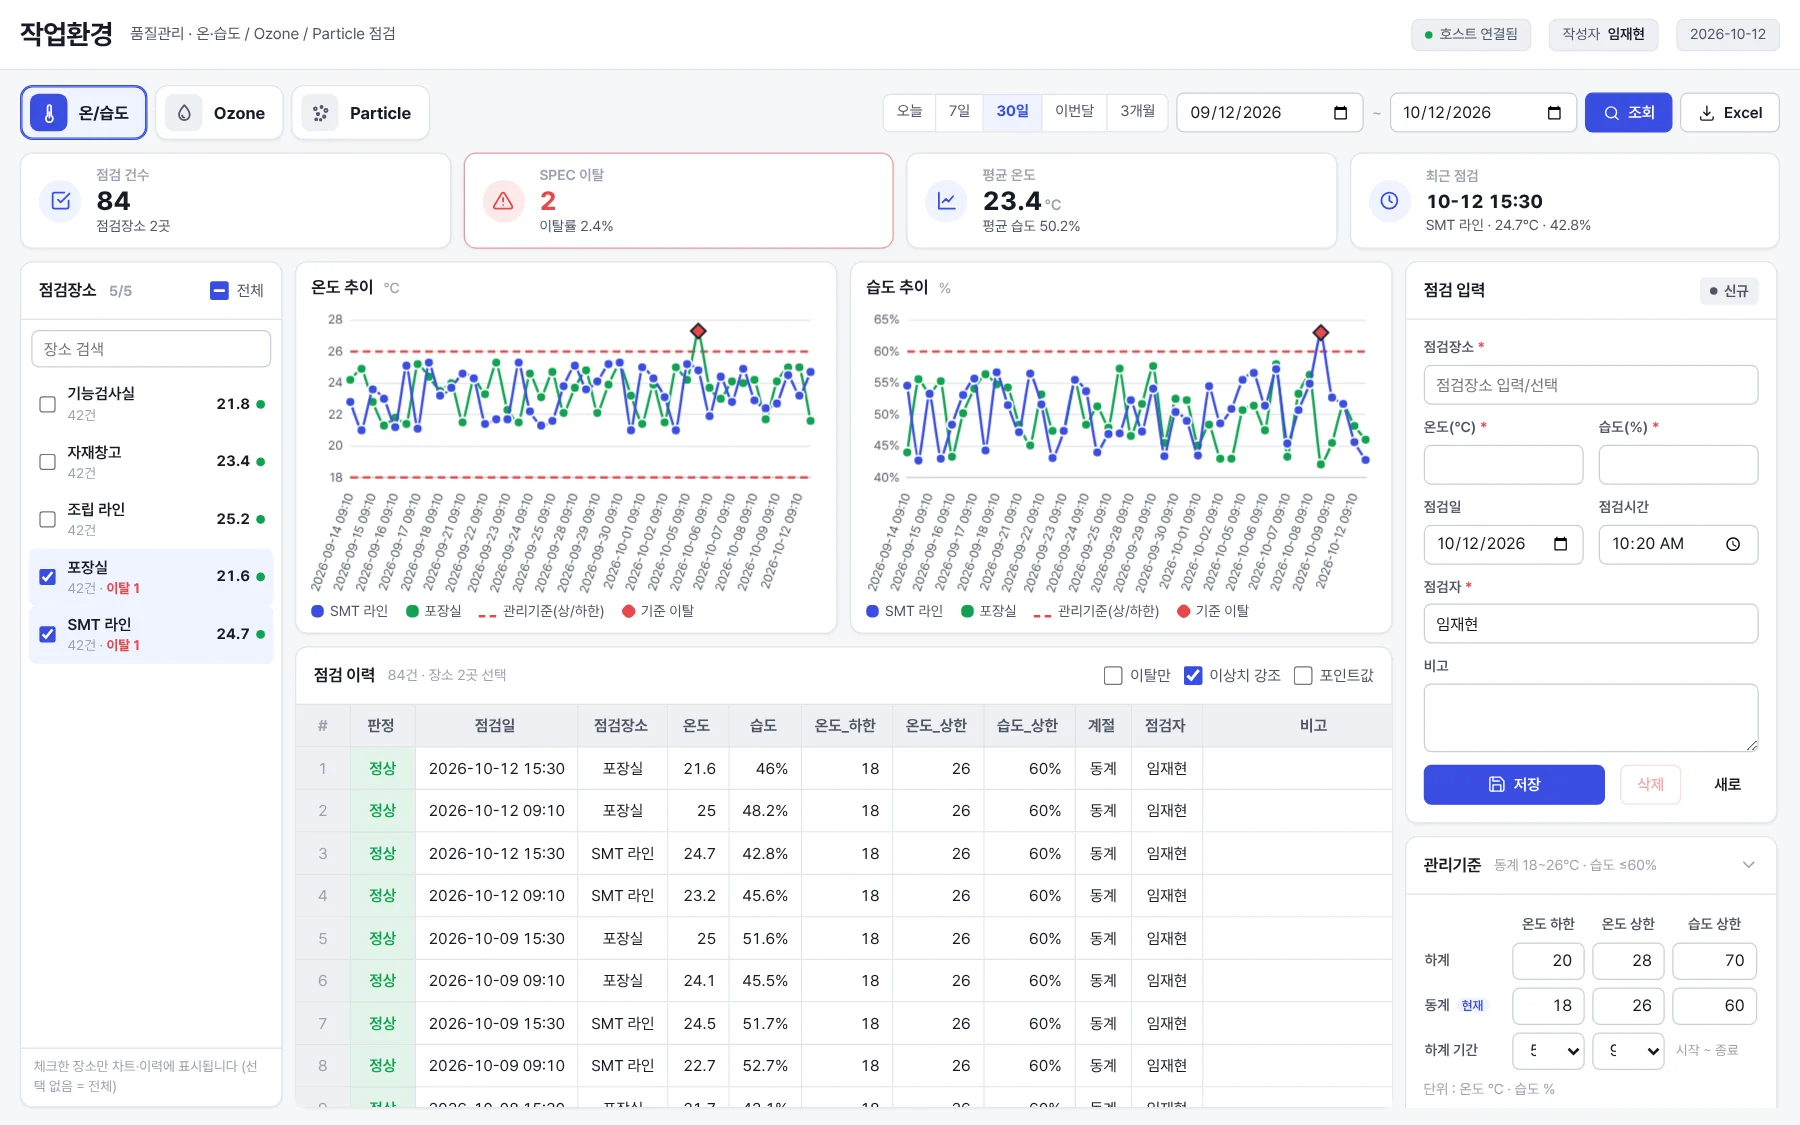Screen dimensions: 1800x1125
Task: Click the 삭제 delete button
Action: 1650,785
